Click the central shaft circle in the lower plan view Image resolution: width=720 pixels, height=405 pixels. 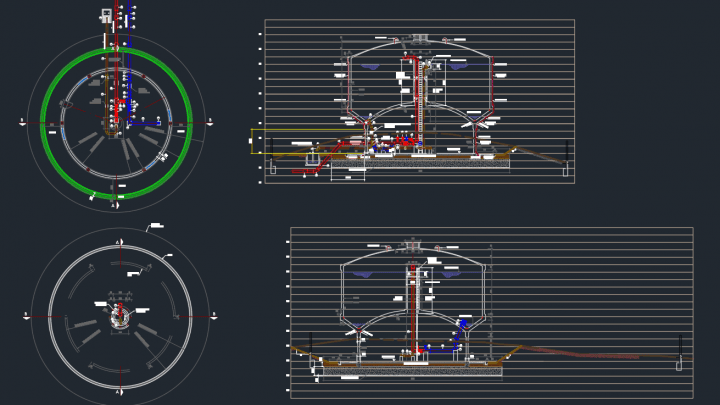click(119, 317)
